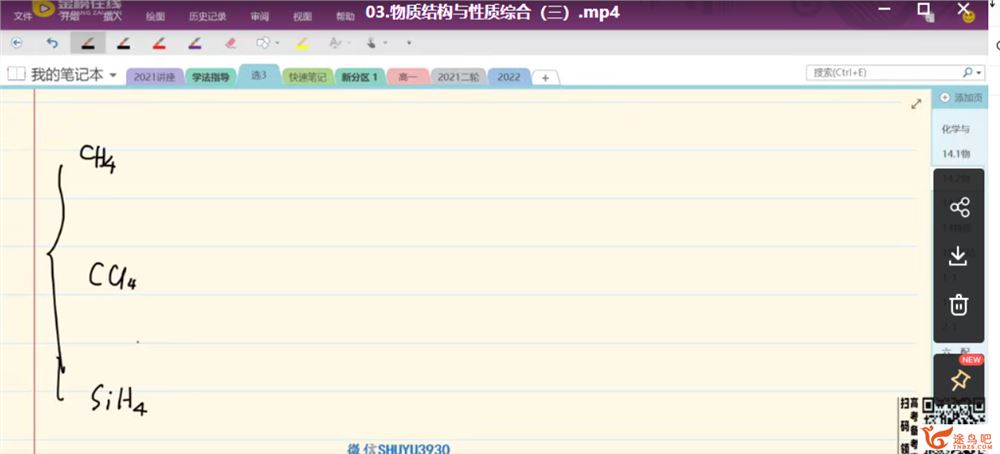Open the 化学与 page in the list
The height and width of the screenshot is (454, 1000).
(x=956, y=129)
